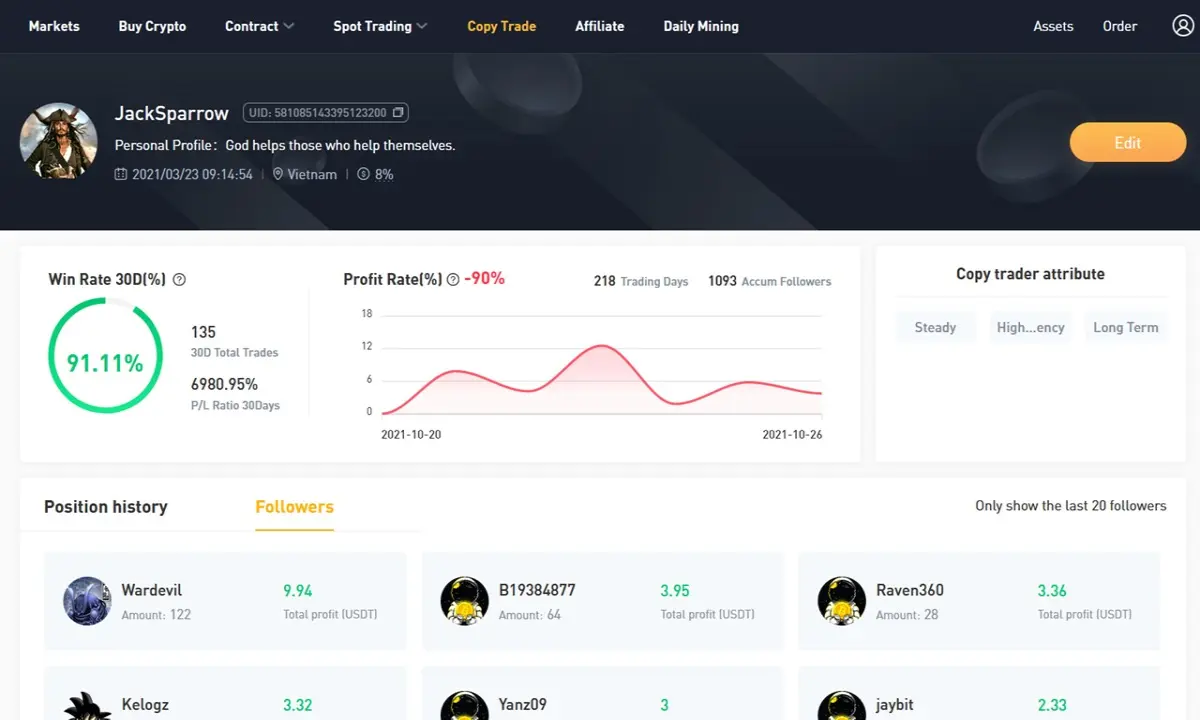This screenshot has height=720, width=1200.
Task: Click the Kelogz follower name
Action: click(x=146, y=705)
